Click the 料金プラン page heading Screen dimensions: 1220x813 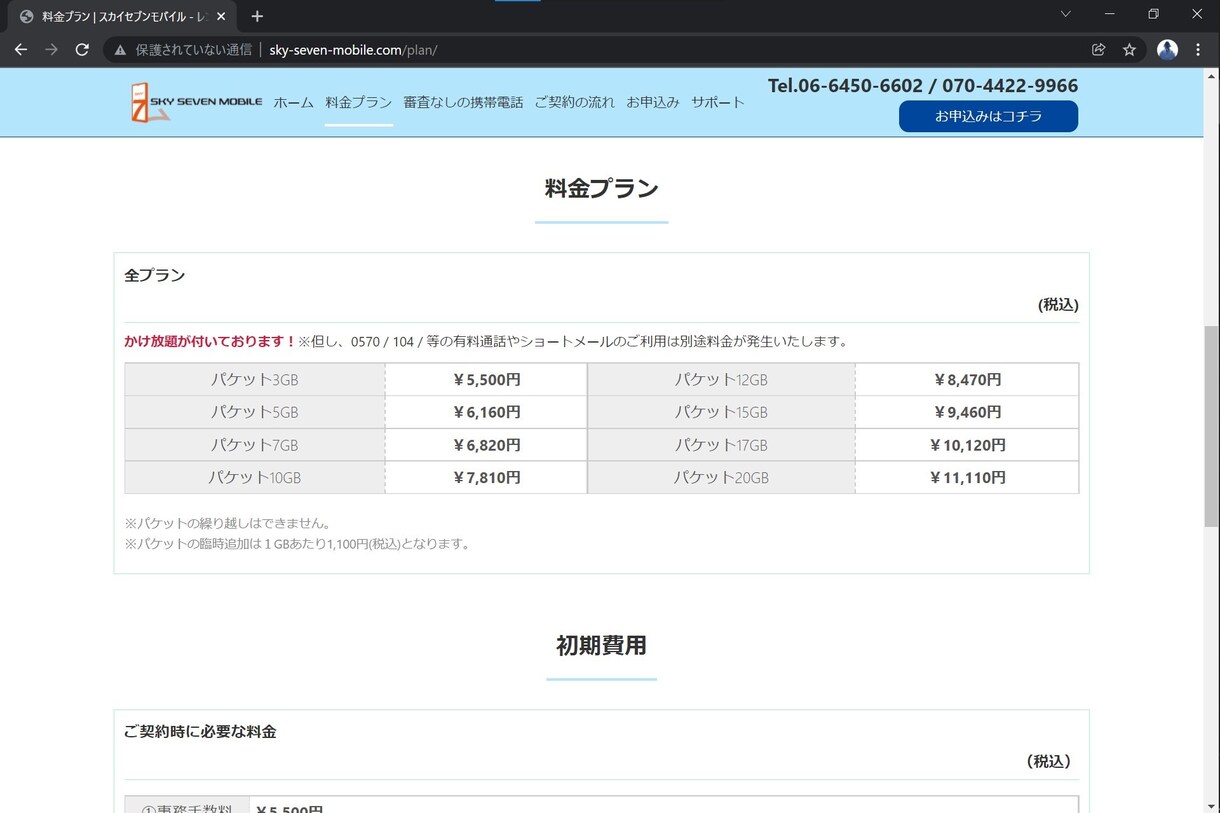pyautogui.click(x=601, y=188)
